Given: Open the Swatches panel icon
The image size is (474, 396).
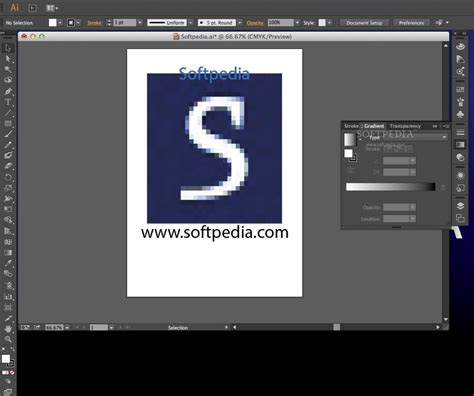Looking at the screenshot, I should click(x=460, y=89).
